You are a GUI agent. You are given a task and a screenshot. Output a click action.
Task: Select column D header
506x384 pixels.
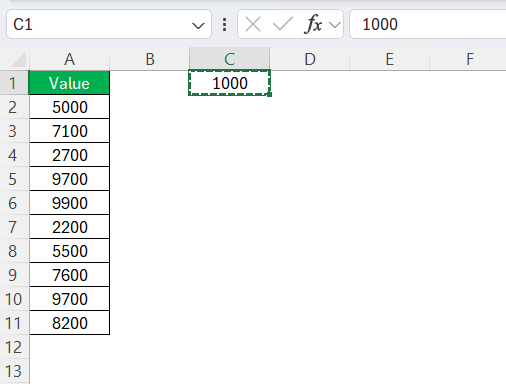pyautogui.click(x=310, y=59)
